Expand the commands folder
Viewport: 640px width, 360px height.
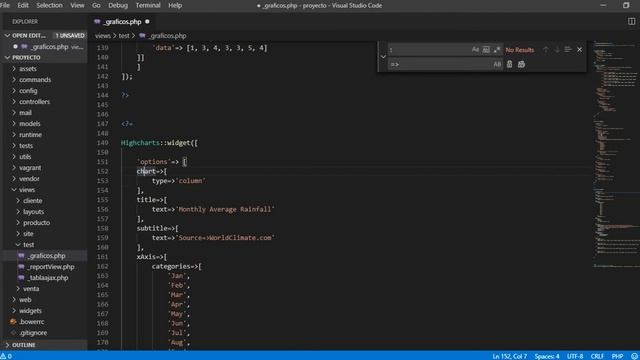coord(35,80)
